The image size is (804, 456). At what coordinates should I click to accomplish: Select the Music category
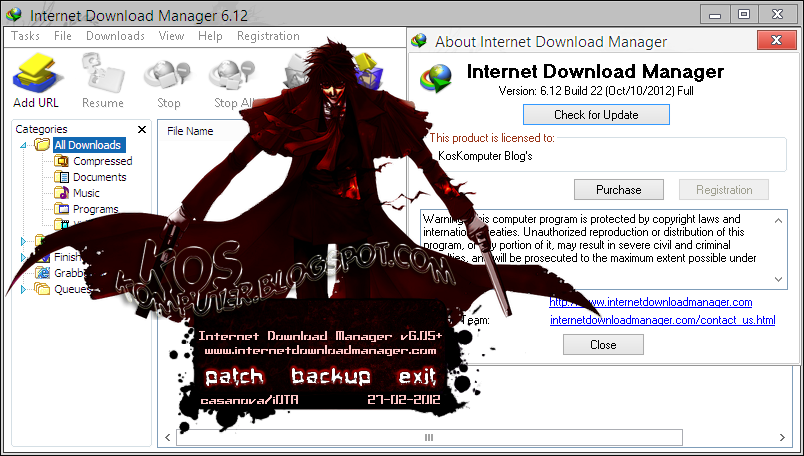[86, 193]
